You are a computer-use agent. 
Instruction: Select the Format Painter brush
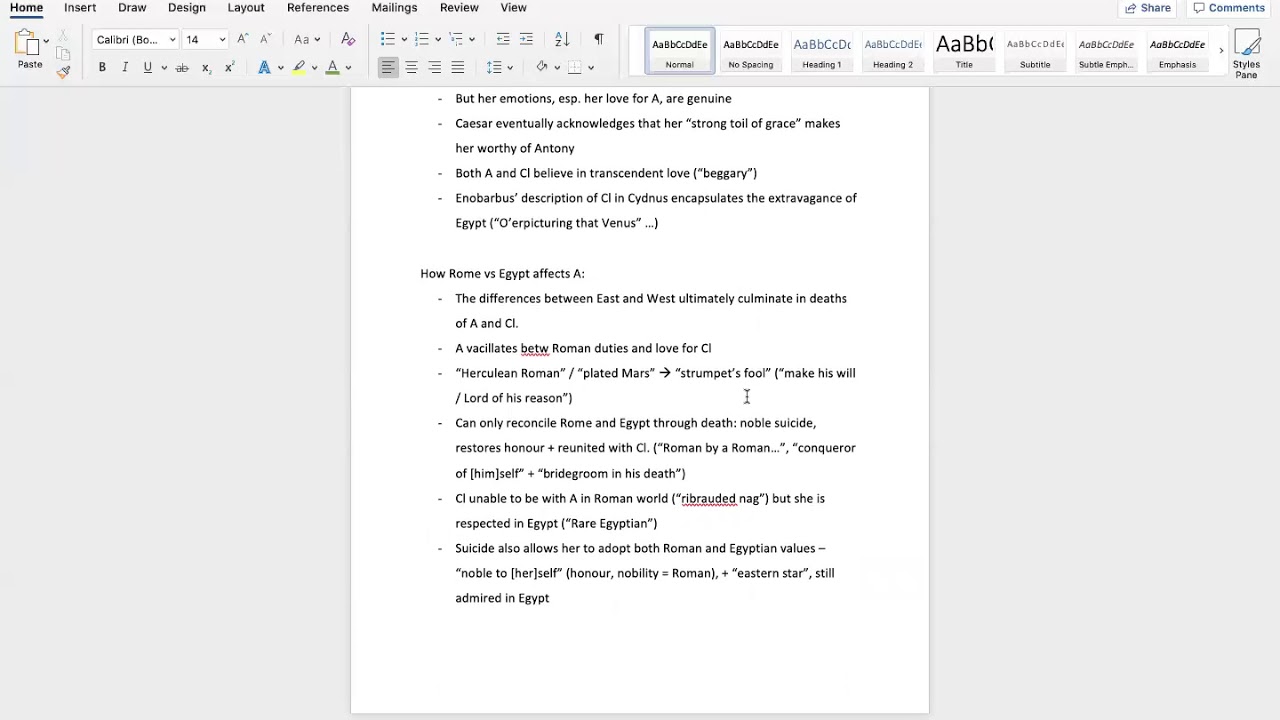point(63,72)
